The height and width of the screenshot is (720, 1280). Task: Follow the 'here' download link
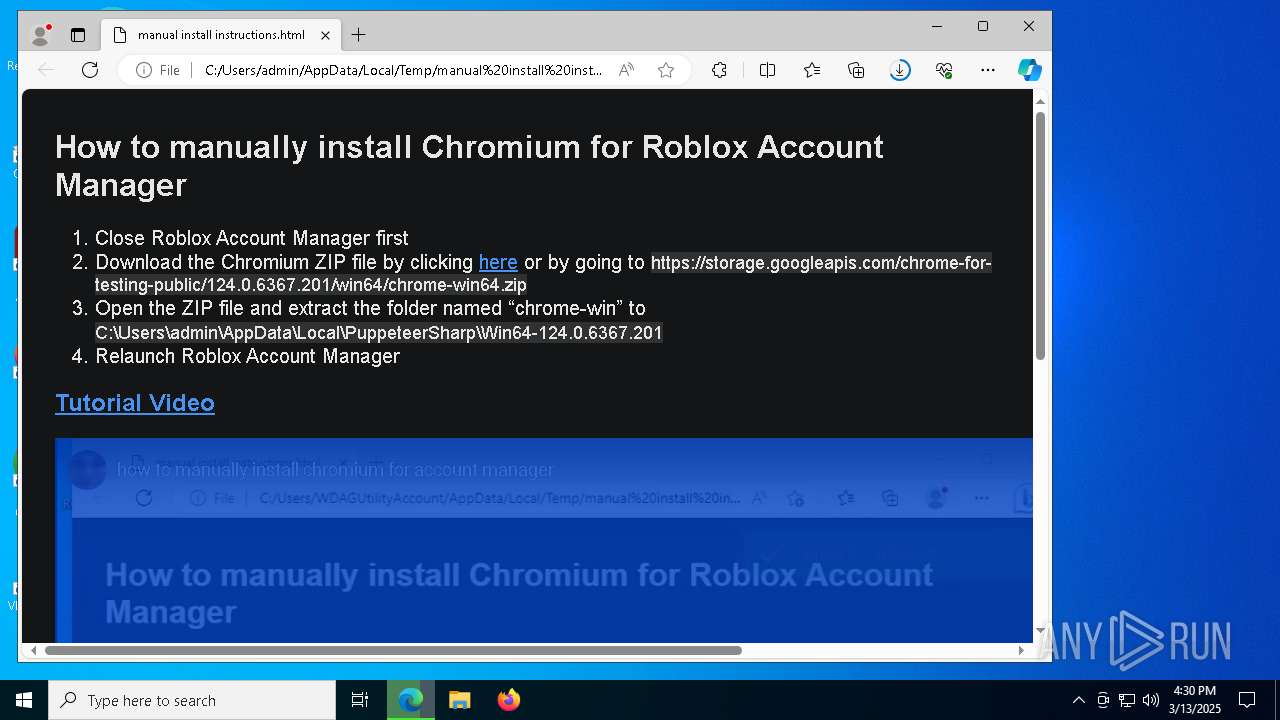click(498, 262)
